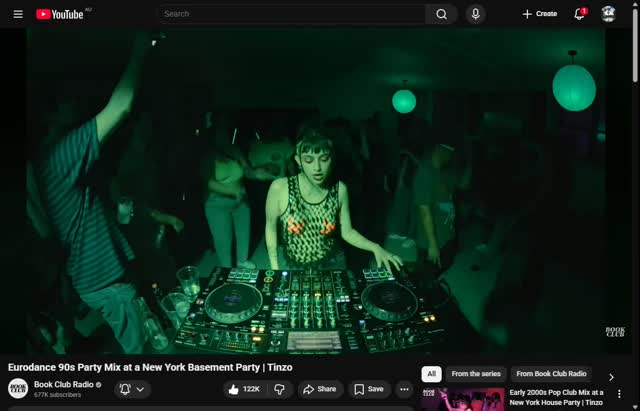640x411 pixels.
Task: Open the hamburger guide menu
Action: tap(18, 14)
